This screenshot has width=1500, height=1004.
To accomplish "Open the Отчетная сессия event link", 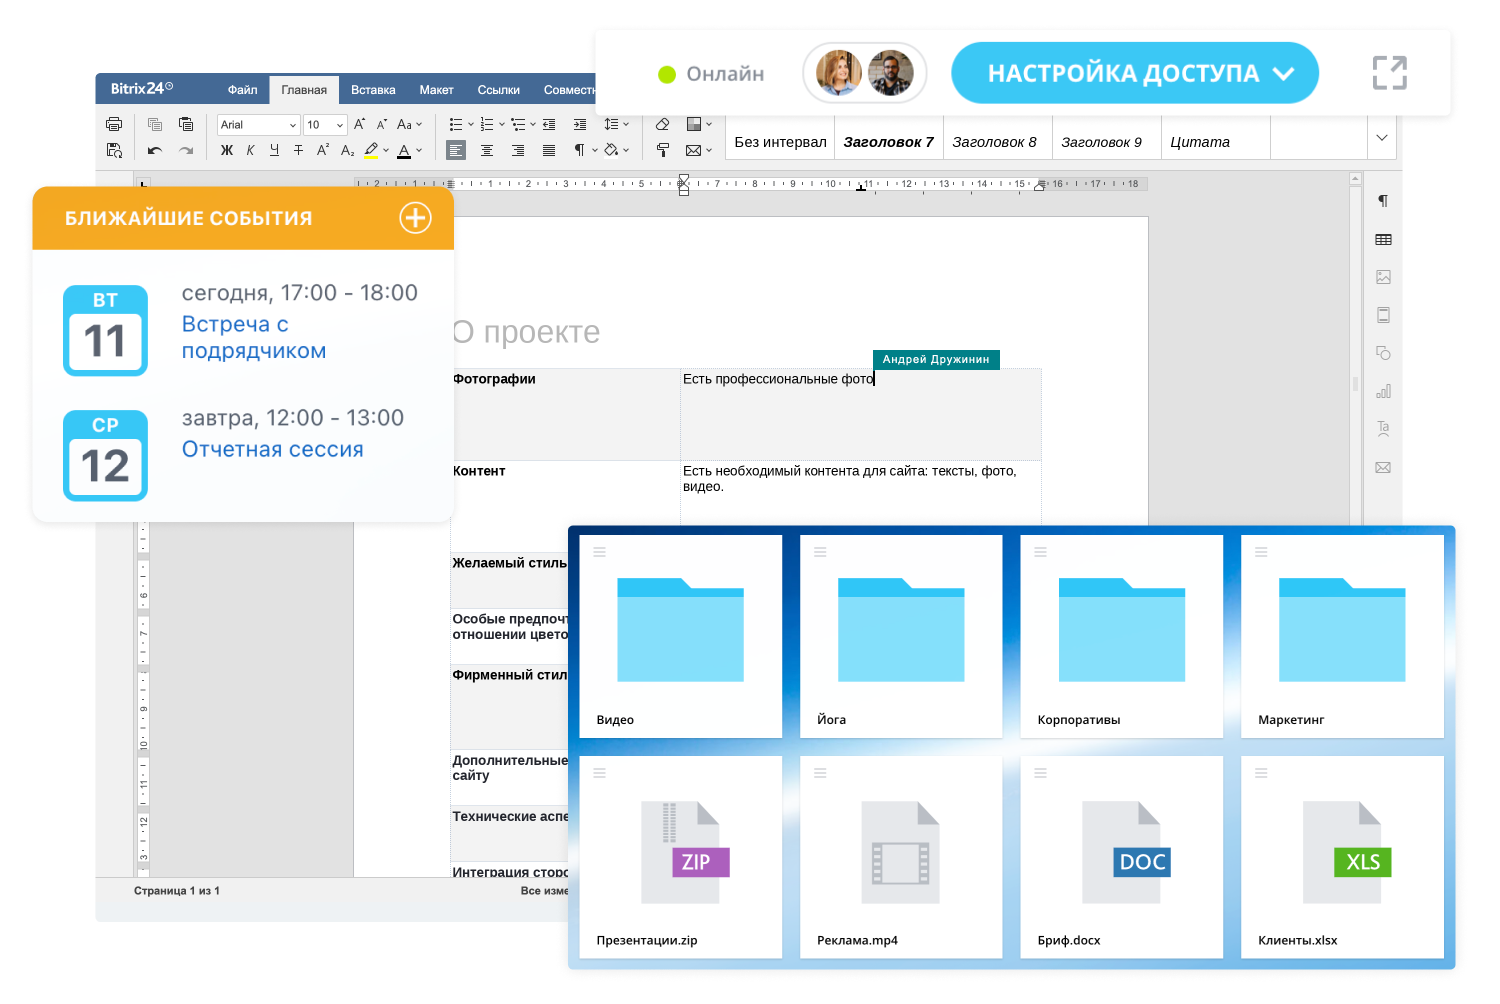I will (x=272, y=449).
